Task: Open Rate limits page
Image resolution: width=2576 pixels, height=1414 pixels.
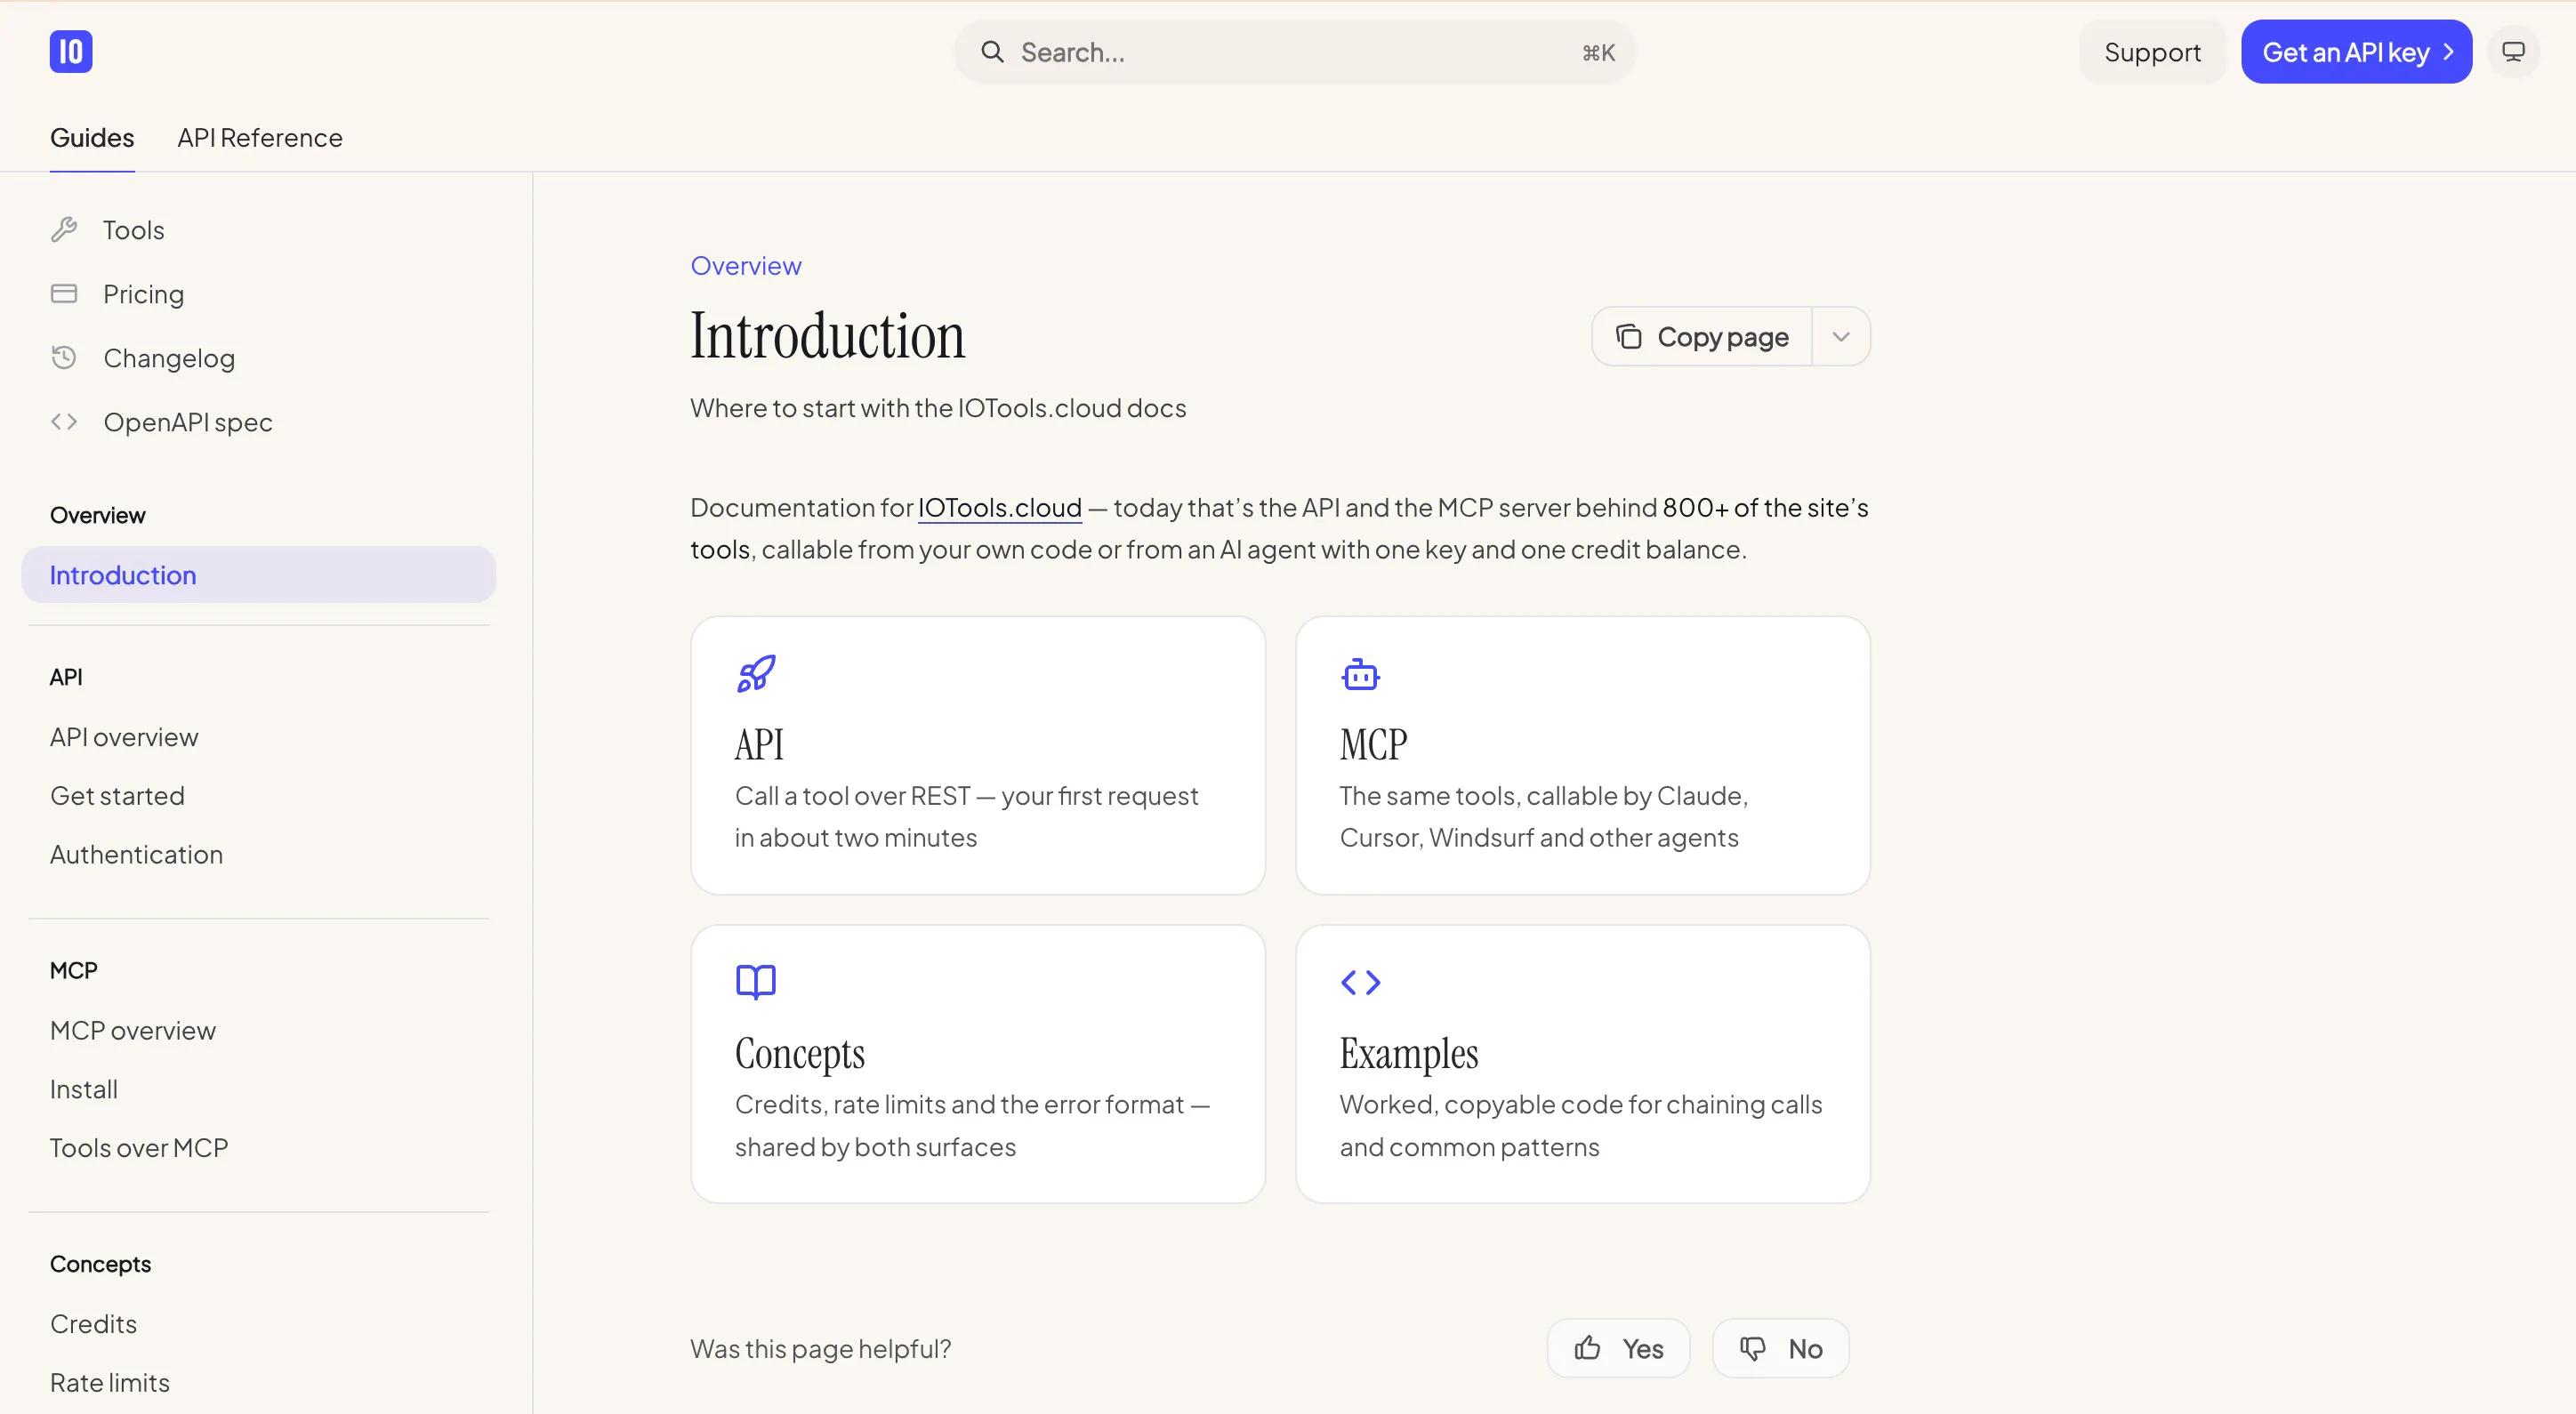Action: [x=110, y=1383]
